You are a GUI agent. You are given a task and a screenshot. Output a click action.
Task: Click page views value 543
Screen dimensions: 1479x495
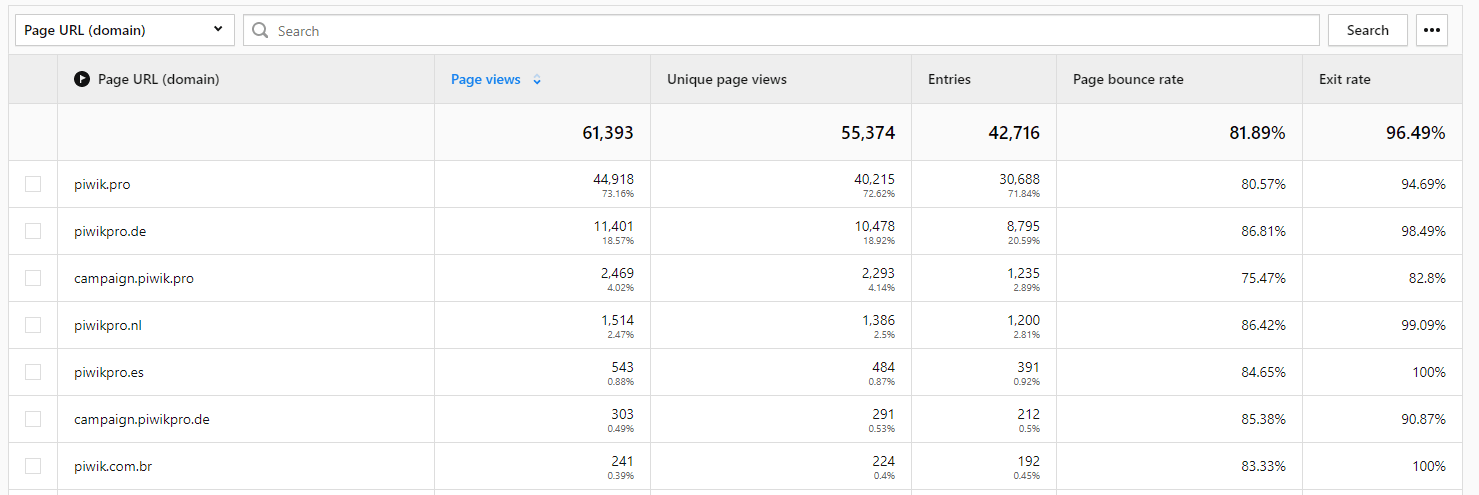pyautogui.click(x=622, y=367)
